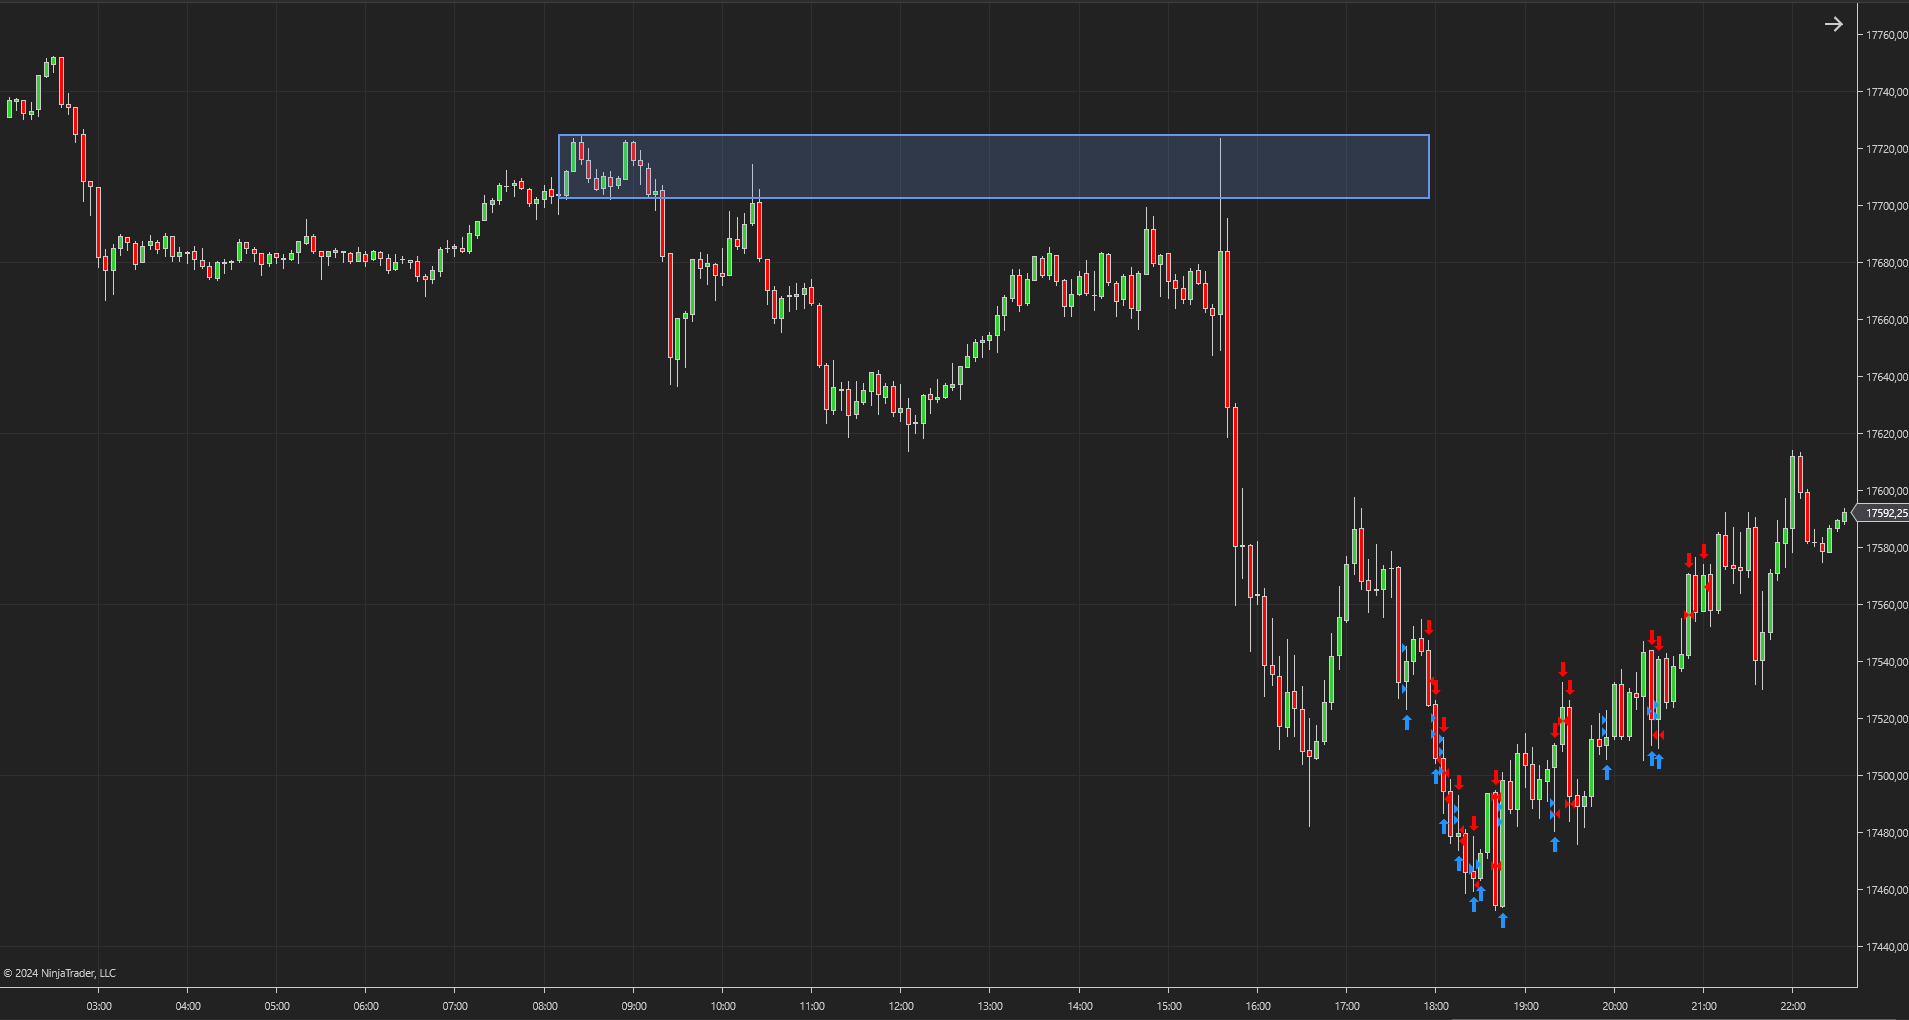1909x1020 pixels.
Task: Click the 15:00 time axis label
Action: (x=1169, y=1006)
